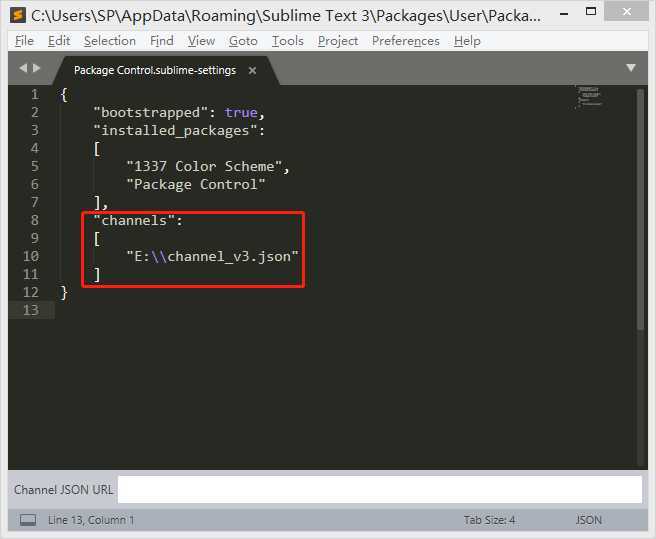Click line number 1 in the gutter
This screenshot has height=539, width=656.
pyautogui.click(x=35, y=95)
